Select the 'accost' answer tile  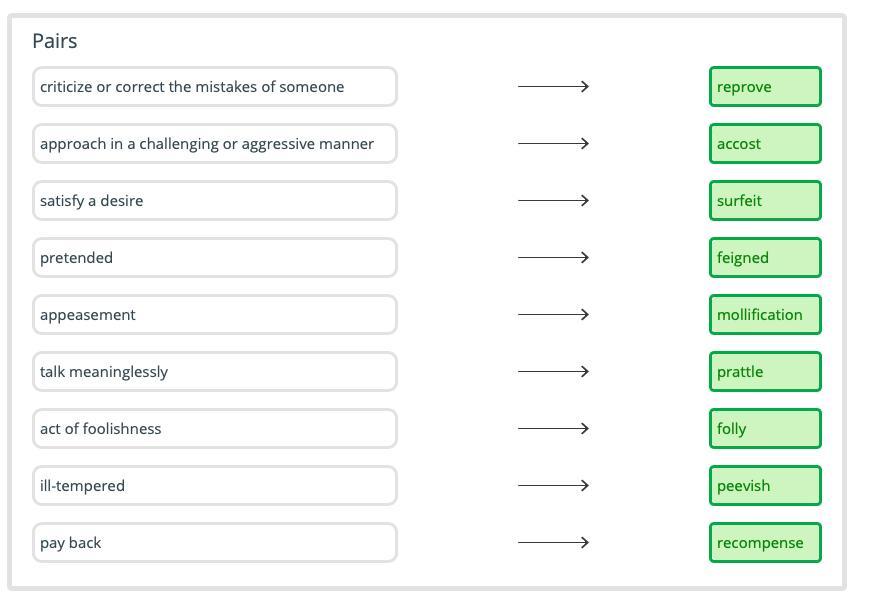point(765,144)
